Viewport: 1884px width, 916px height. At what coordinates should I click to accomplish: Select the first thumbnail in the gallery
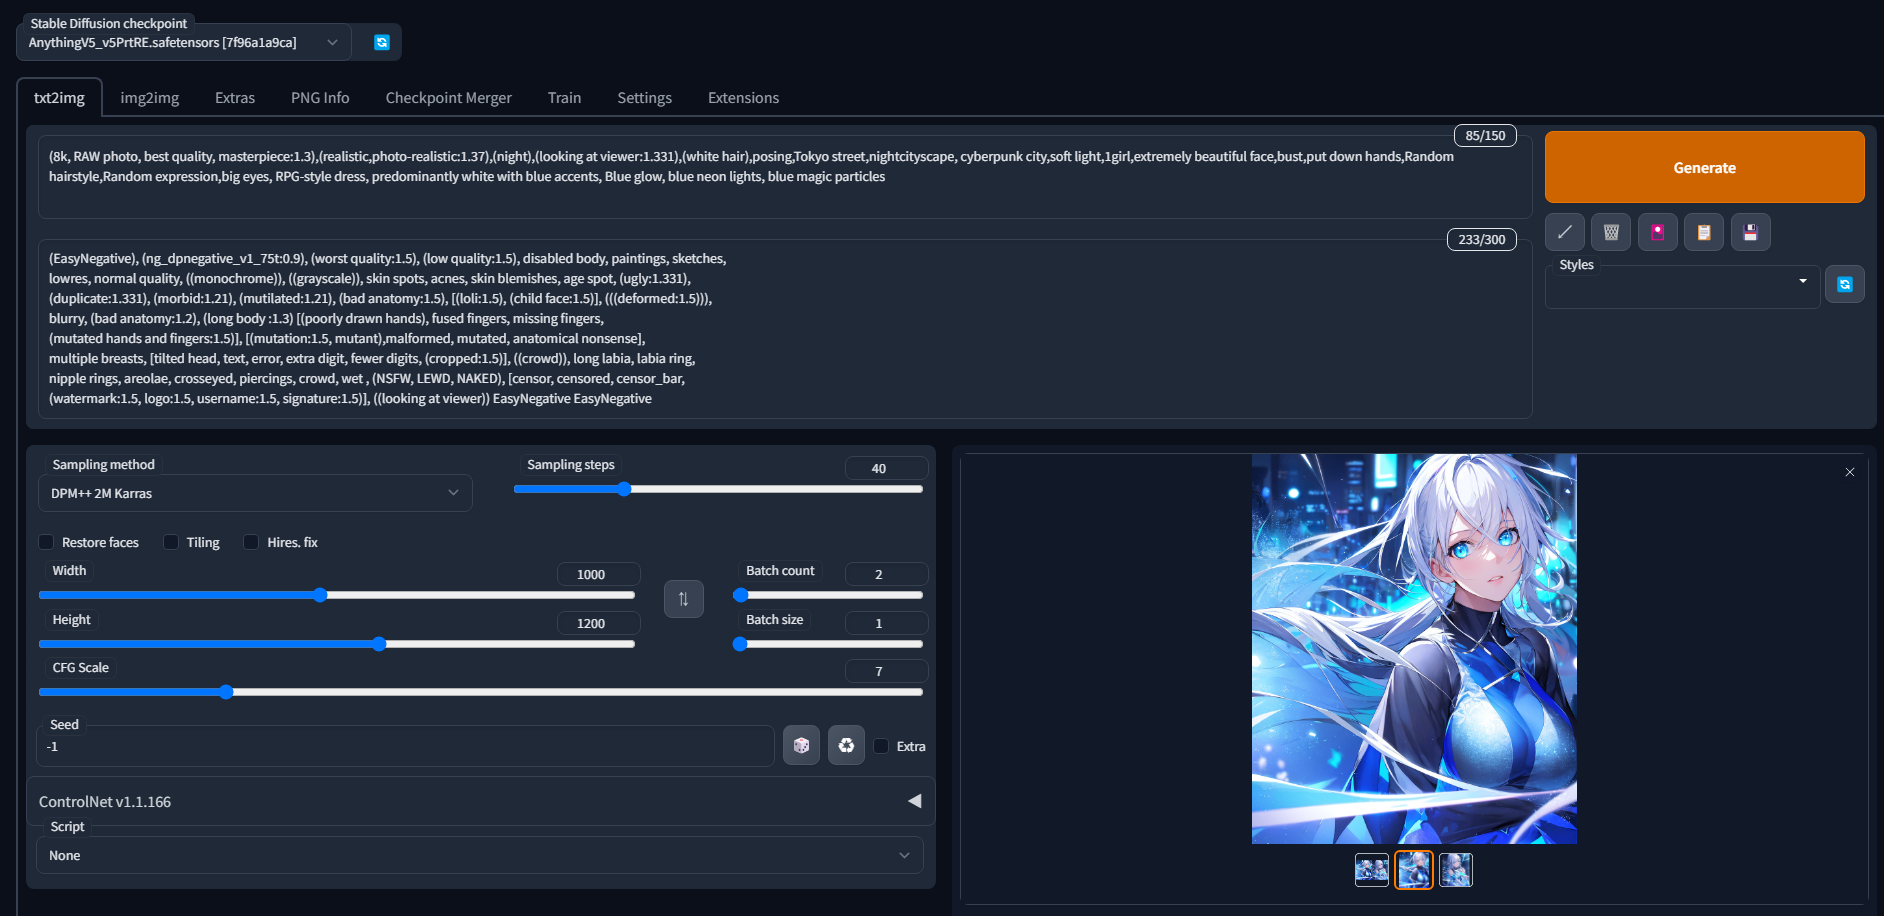1371,870
